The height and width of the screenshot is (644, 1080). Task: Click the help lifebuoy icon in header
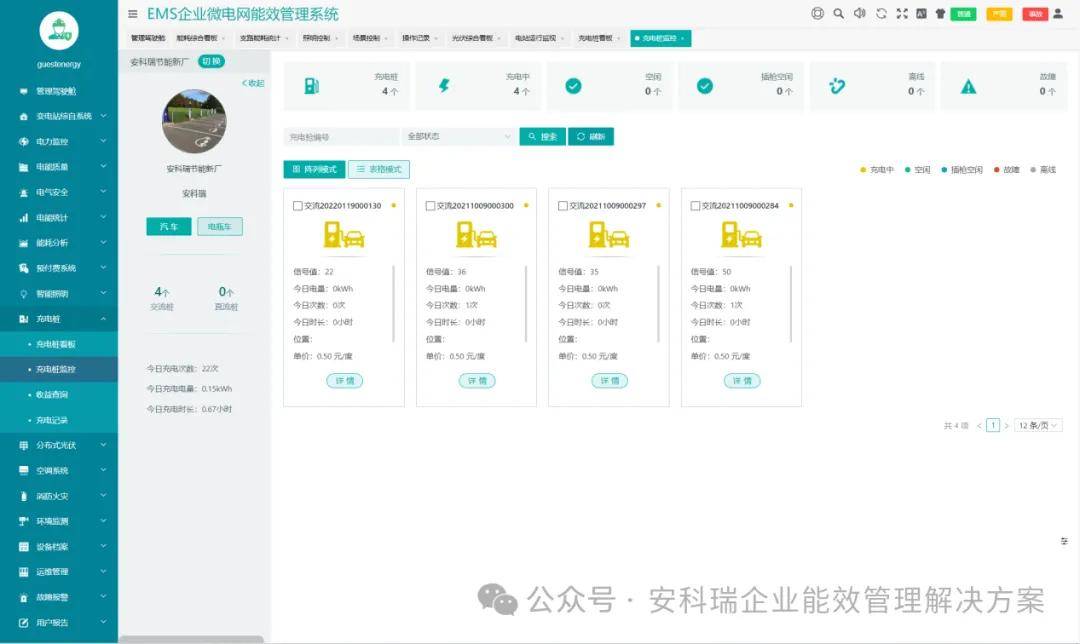pos(818,13)
